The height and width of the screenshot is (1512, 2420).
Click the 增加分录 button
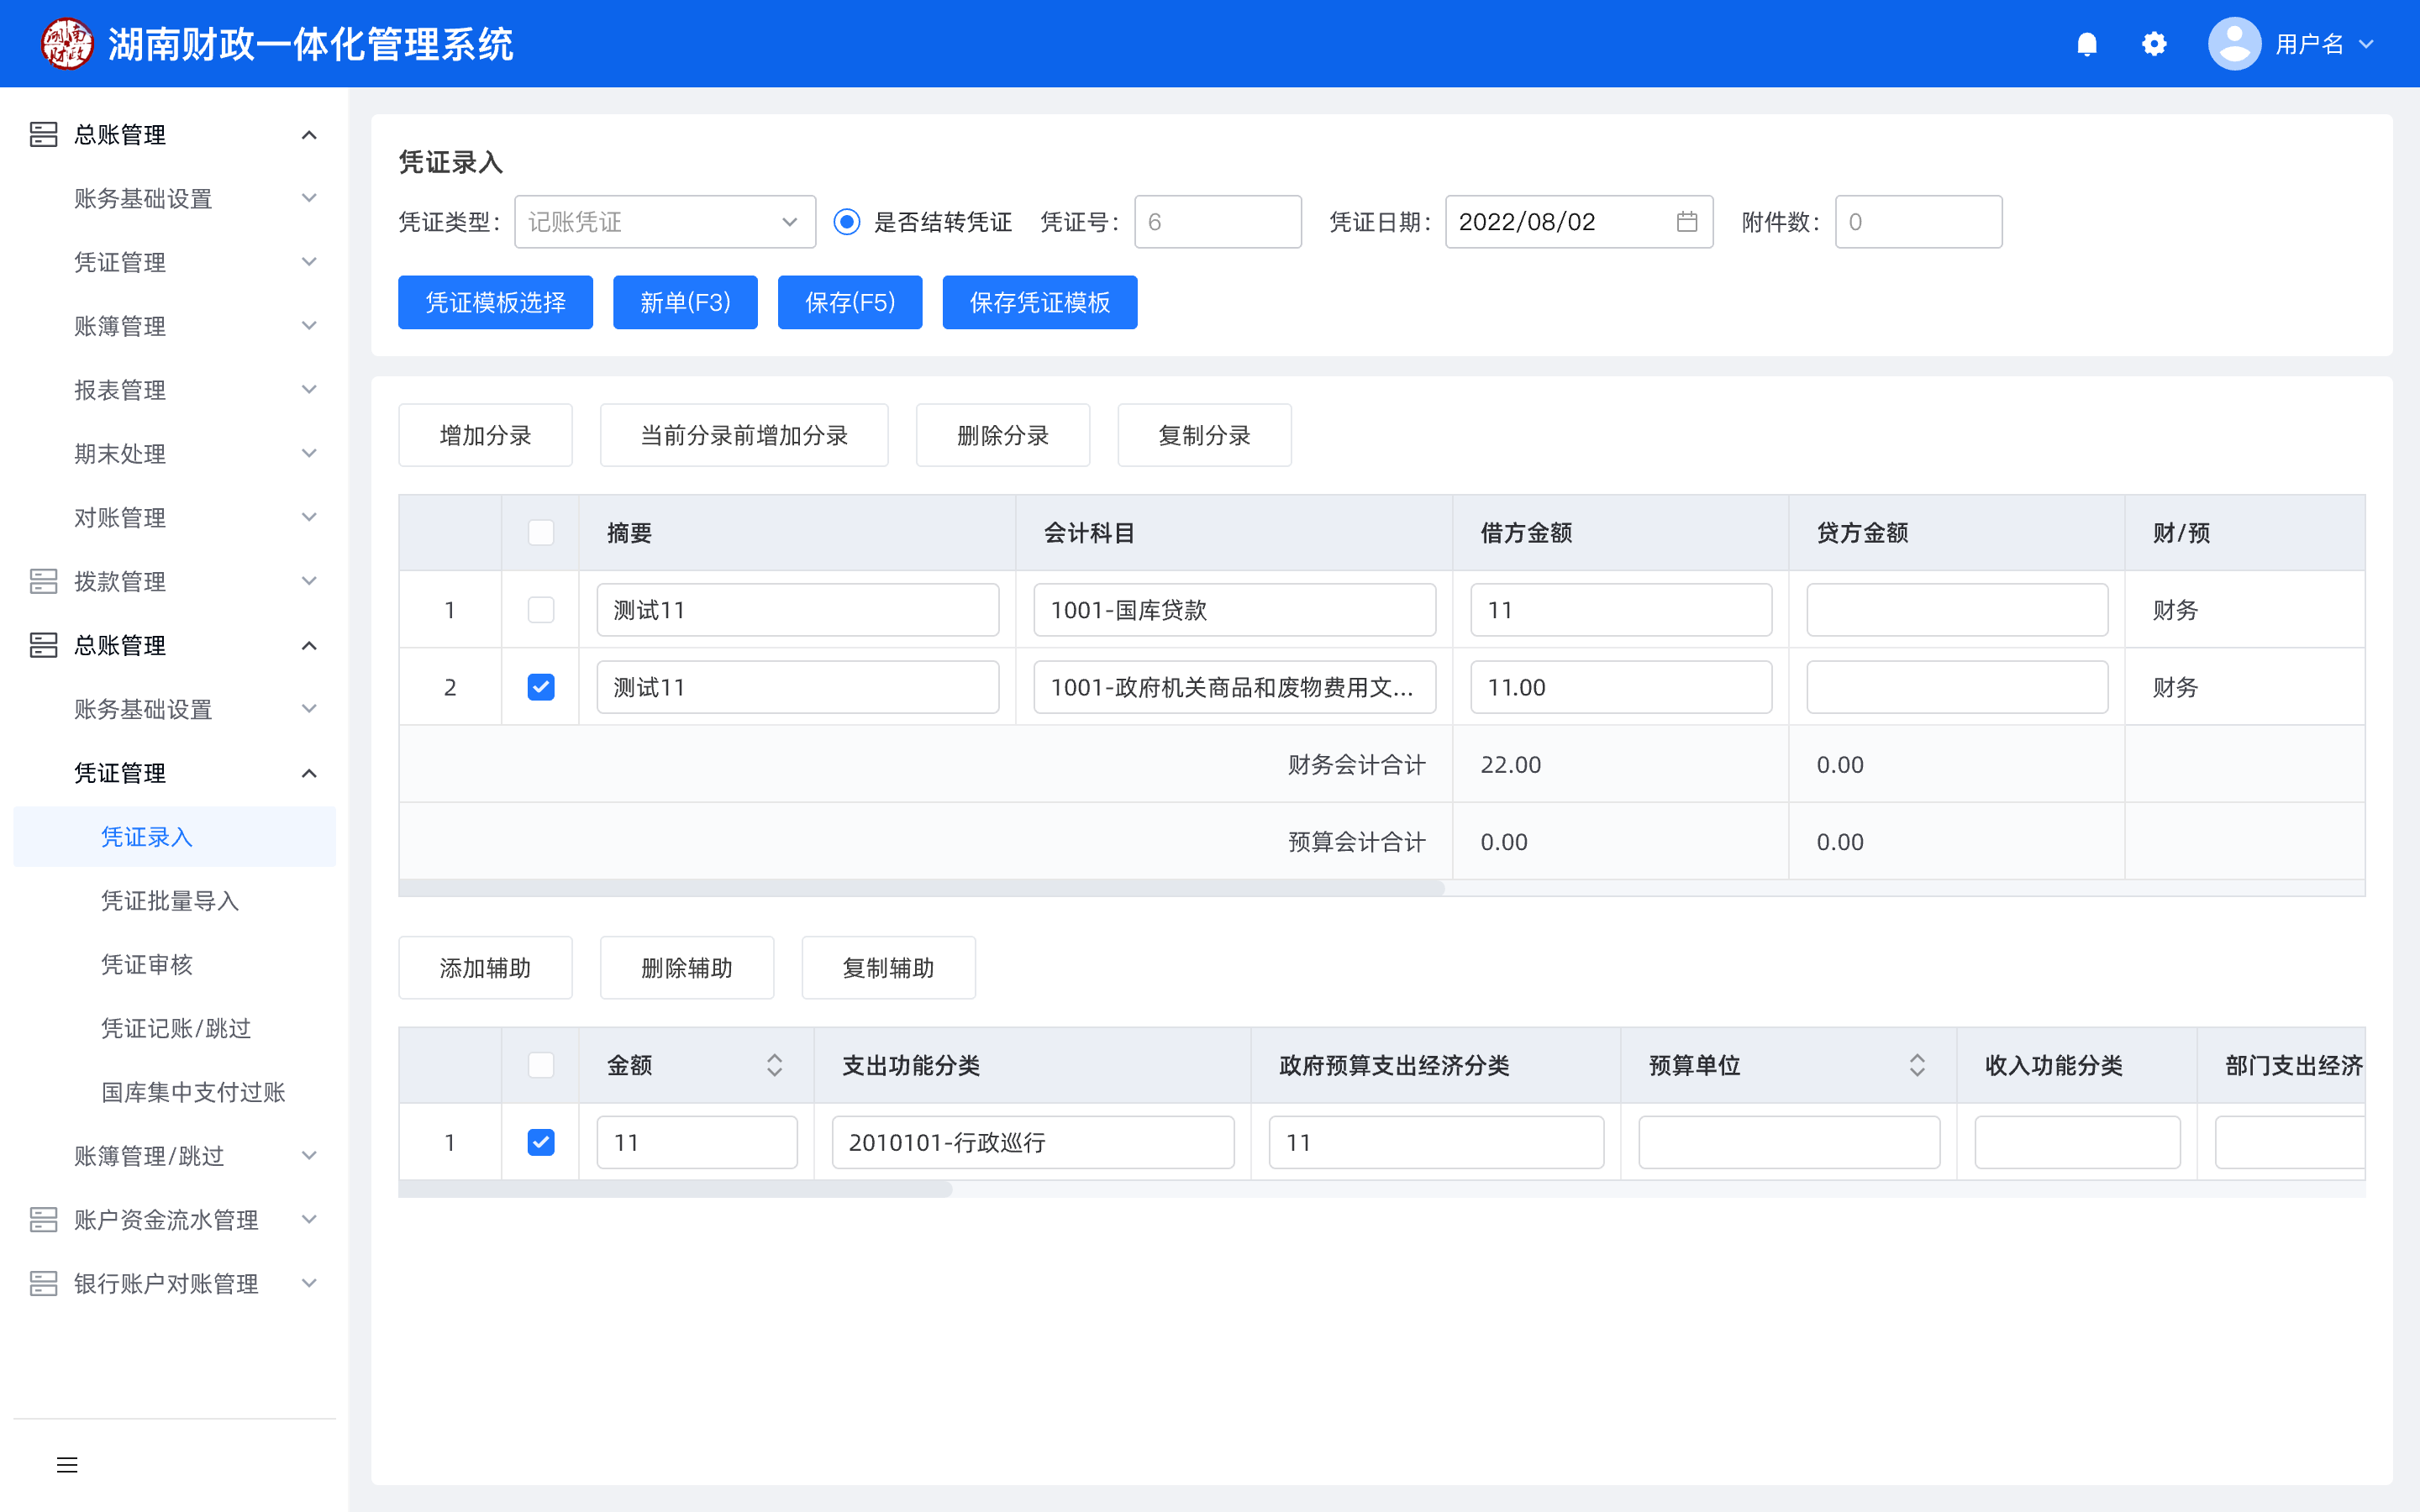[485, 435]
